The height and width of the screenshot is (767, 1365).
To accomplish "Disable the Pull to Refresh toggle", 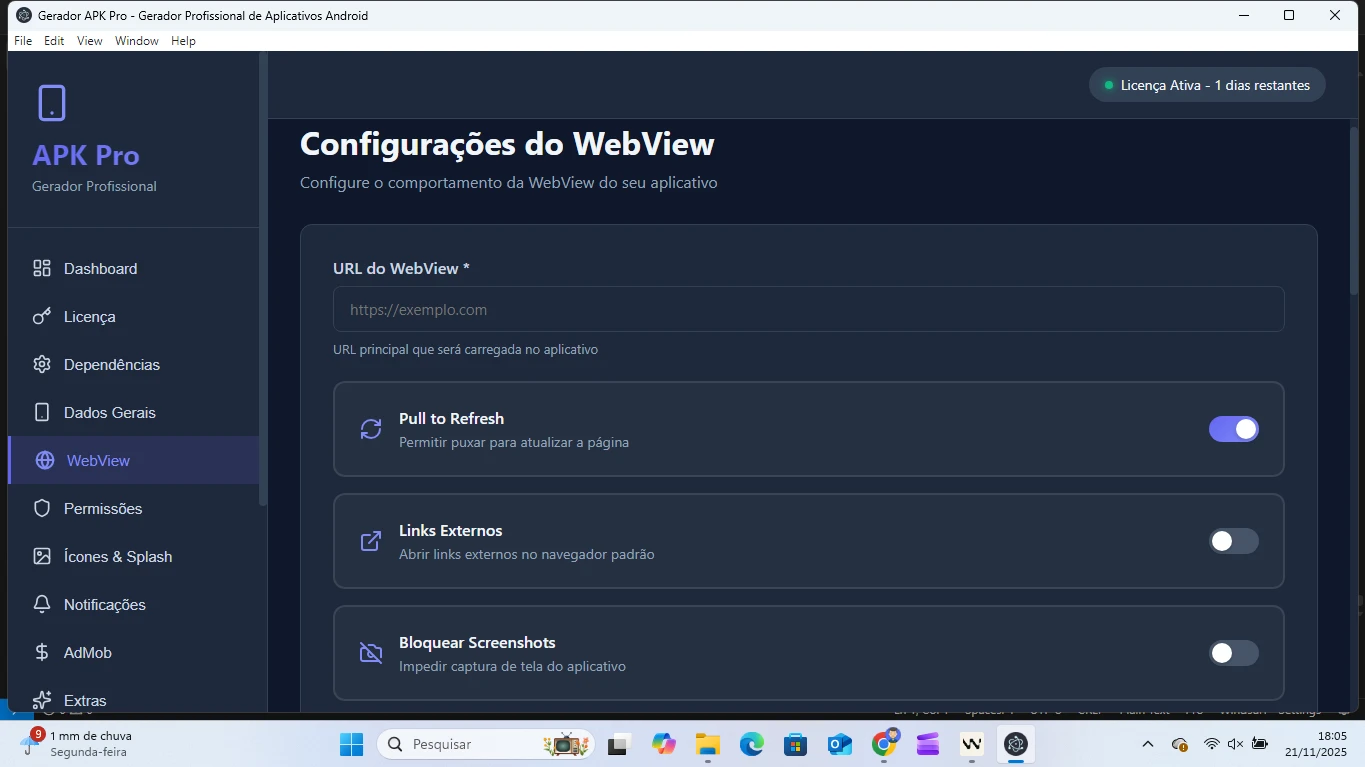I will point(1233,429).
